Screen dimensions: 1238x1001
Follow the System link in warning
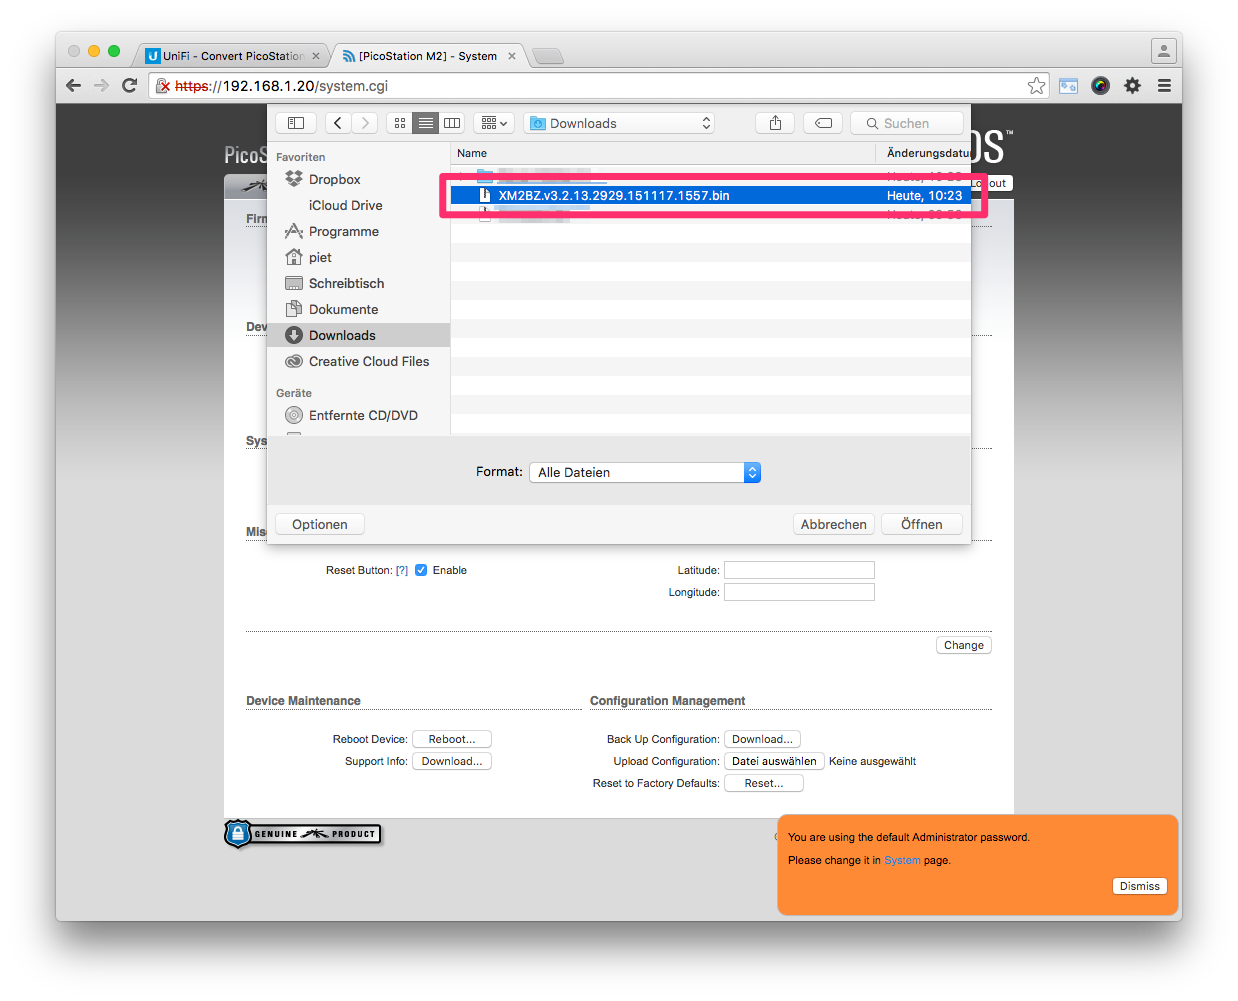pos(902,860)
